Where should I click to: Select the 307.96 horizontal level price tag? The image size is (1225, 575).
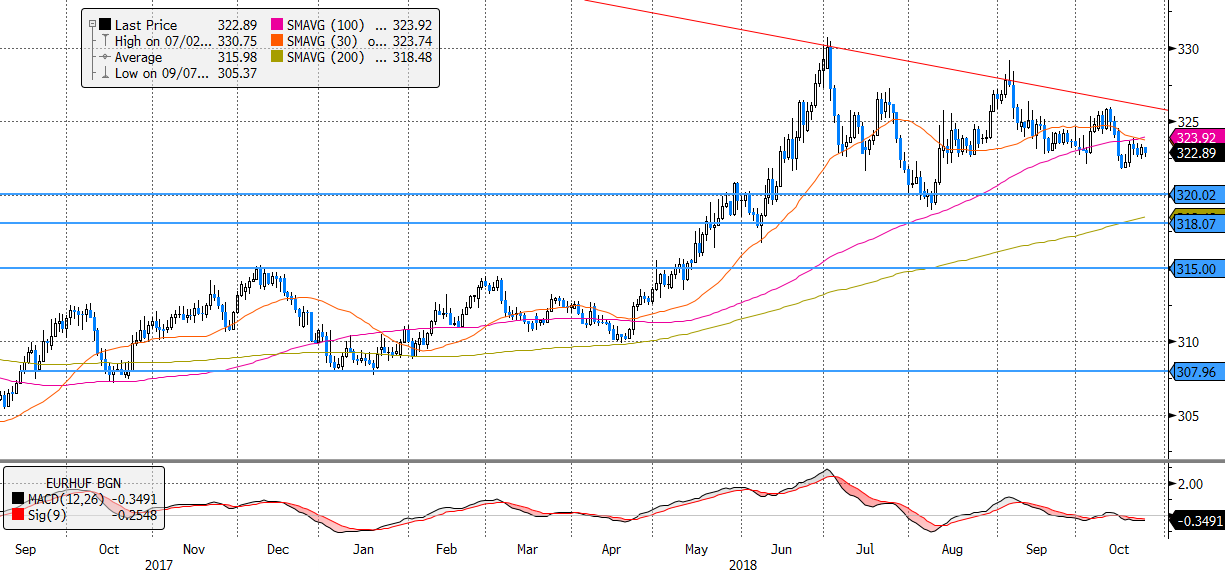point(1195,372)
